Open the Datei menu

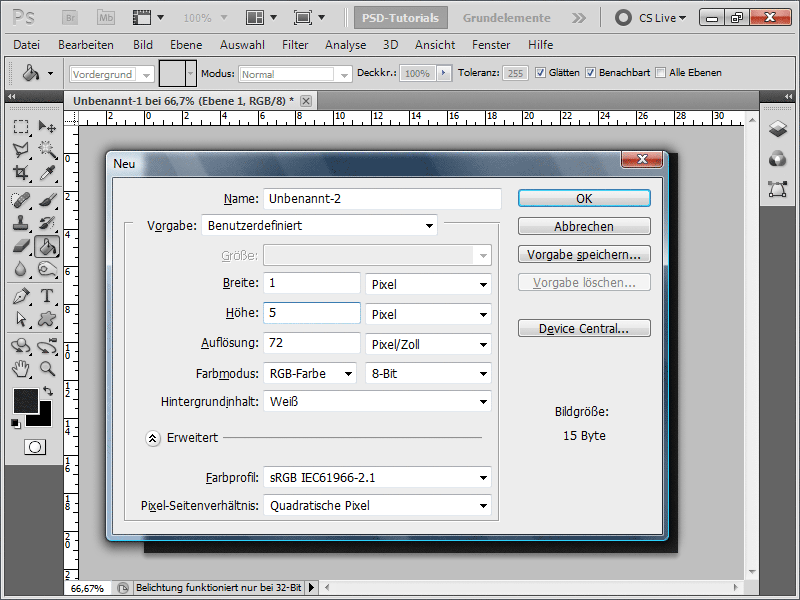pyautogui.click(x=27, y=45)
